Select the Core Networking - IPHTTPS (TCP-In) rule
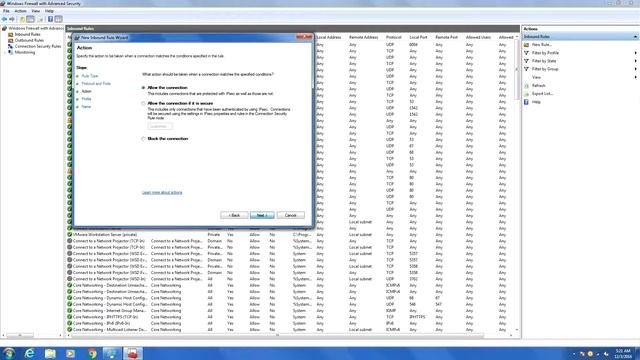Image resolution: width=640 pixels, height=360 pixels. pos(105,317)
